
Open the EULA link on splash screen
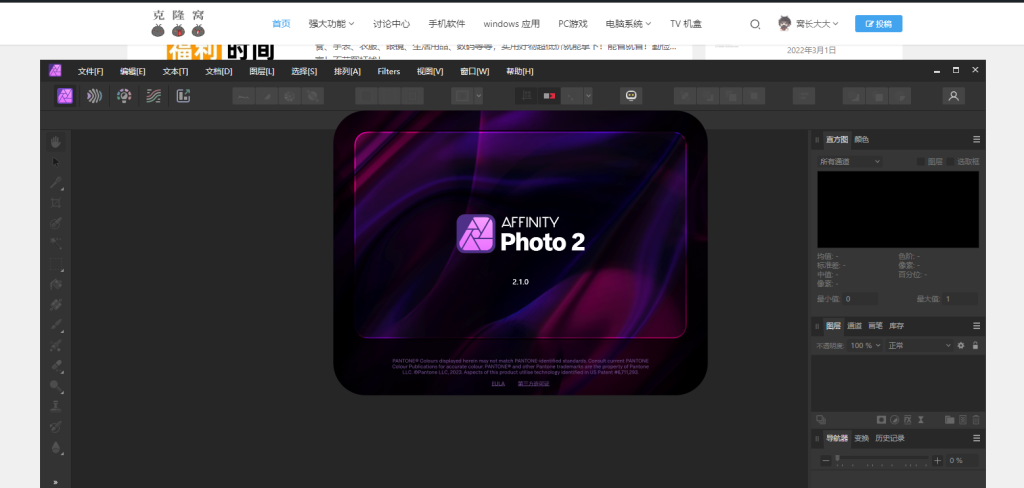pos(498,383)
